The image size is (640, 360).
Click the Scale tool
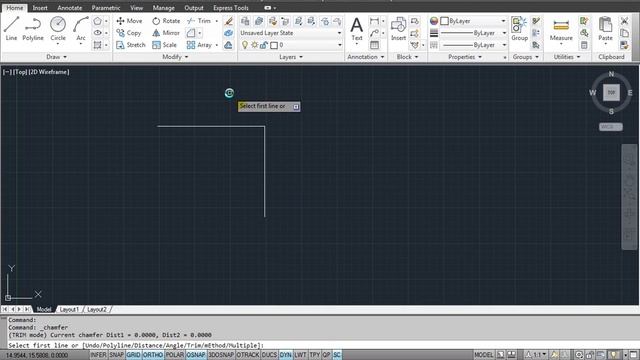click(164, 45)
